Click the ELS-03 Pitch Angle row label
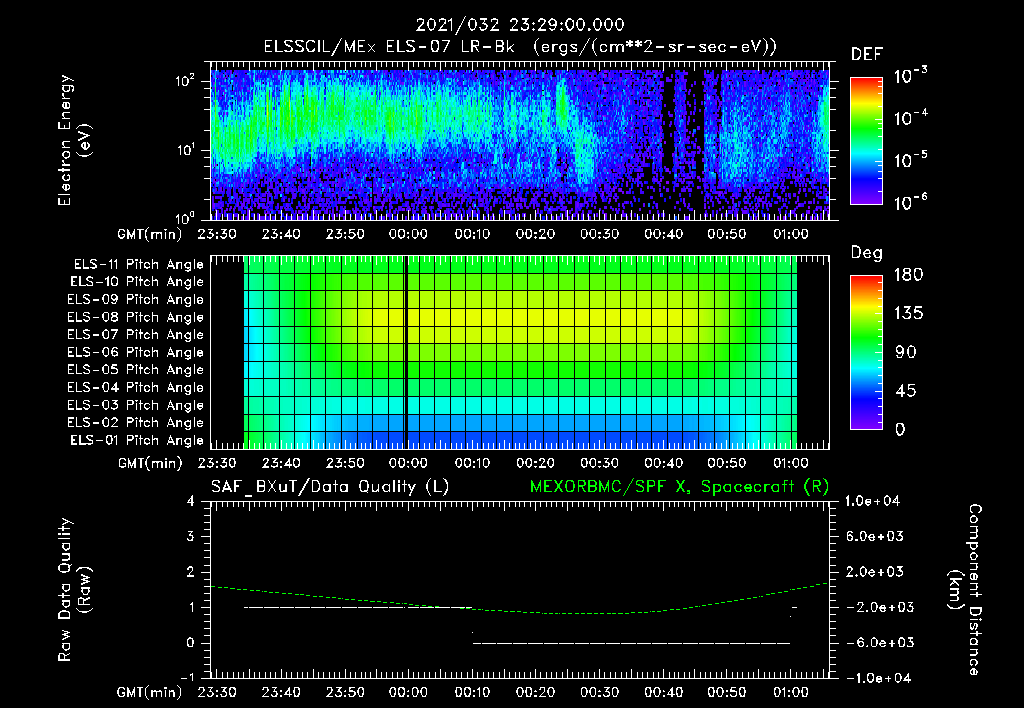Viewport: 1024px width, 708px height. pos(136,405)
